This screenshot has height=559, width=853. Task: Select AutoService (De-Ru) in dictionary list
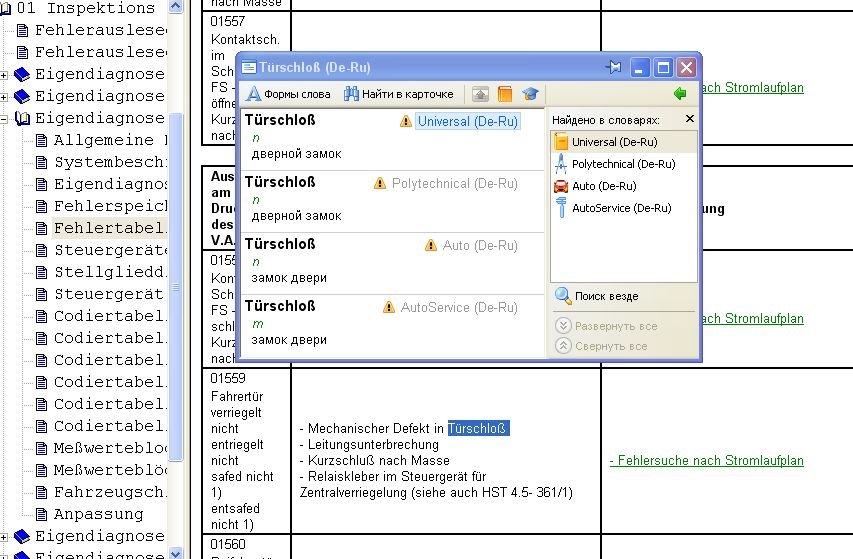click(x=623, y=208)
